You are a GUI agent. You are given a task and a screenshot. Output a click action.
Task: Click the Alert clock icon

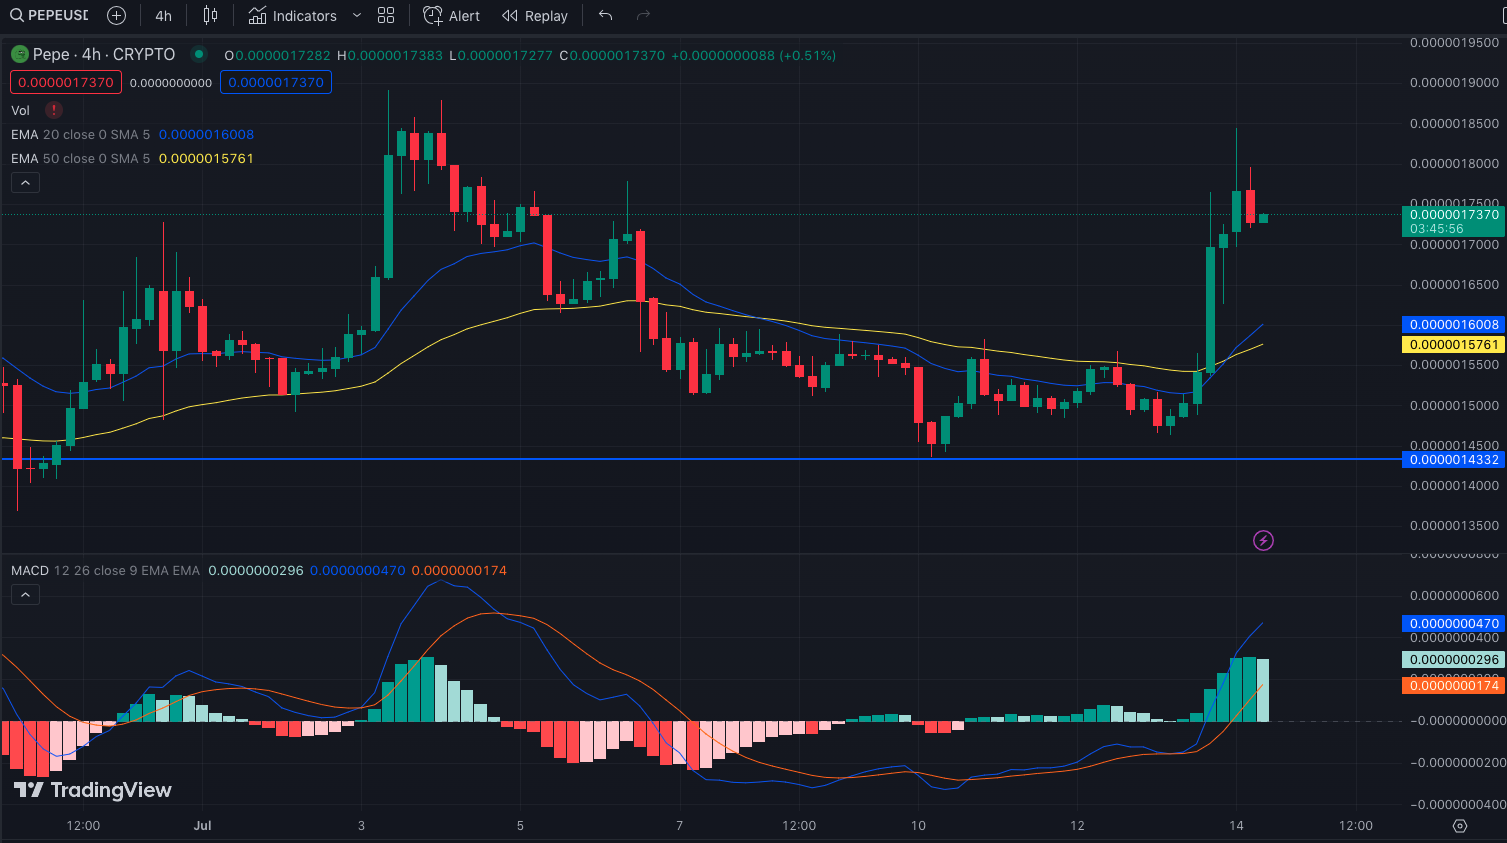(x=433, y=15)
